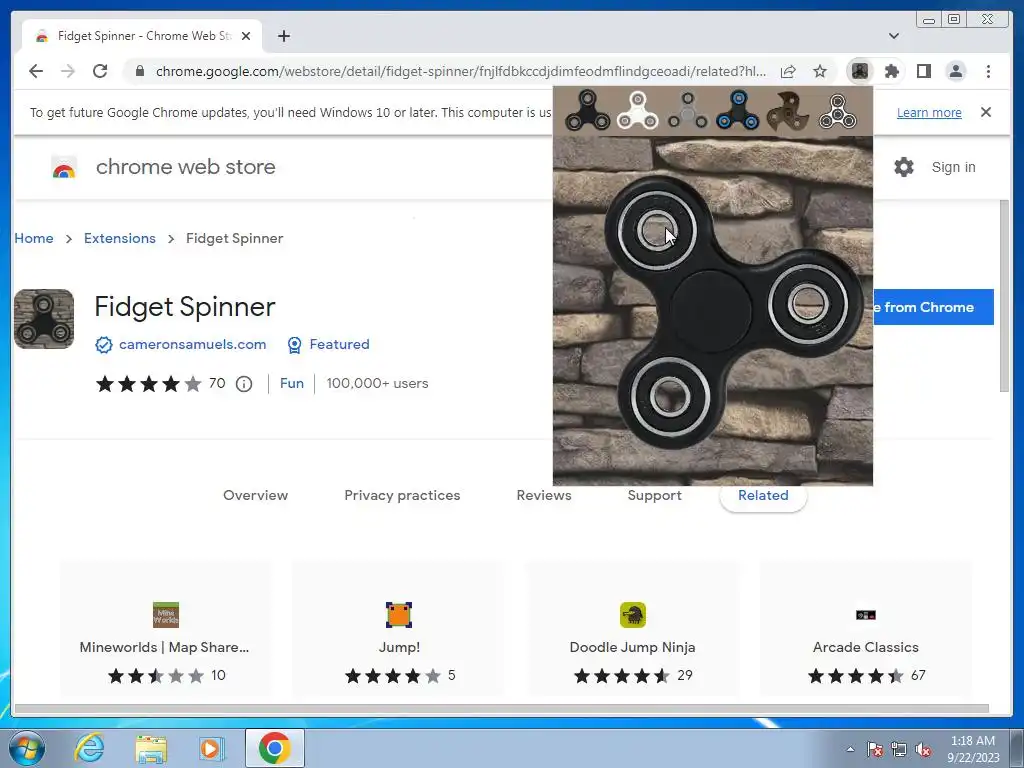Open the Fun category link
This screenshot has height=768, width=1024.
click(291, 383)
